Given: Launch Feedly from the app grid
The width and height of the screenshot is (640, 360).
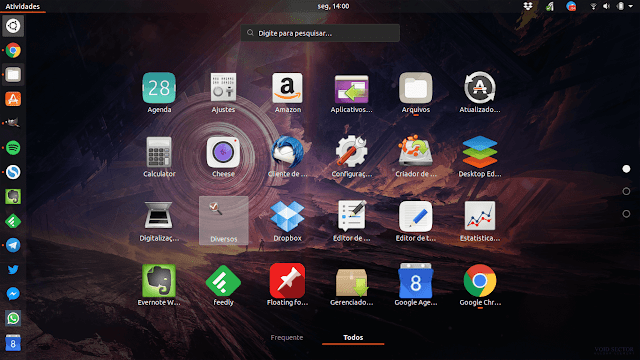Looking at the screenshot, I should pyautogui.click(x=223, y=280).
